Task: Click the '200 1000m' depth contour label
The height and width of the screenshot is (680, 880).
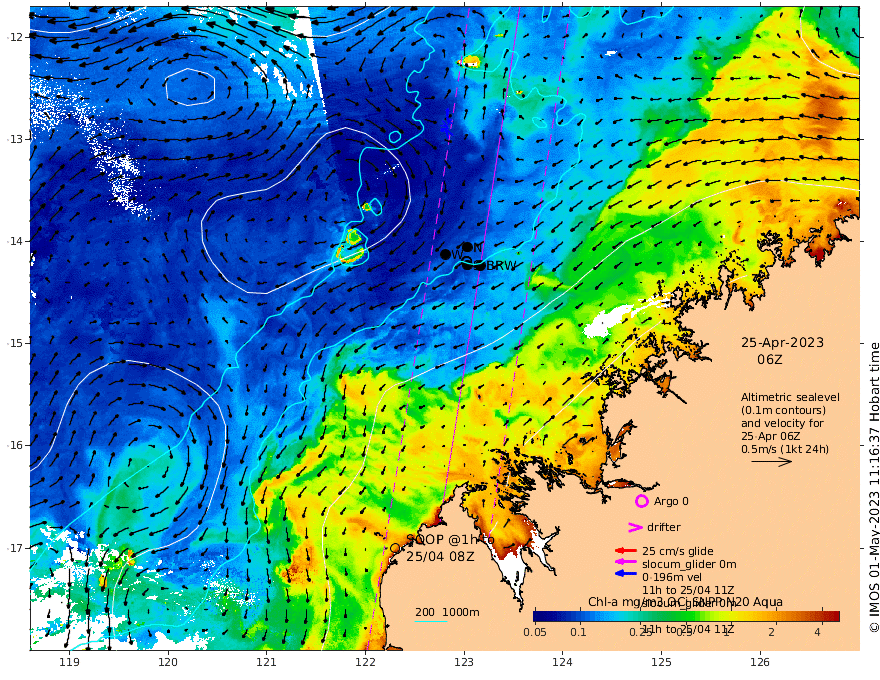Action: [447, 612]
